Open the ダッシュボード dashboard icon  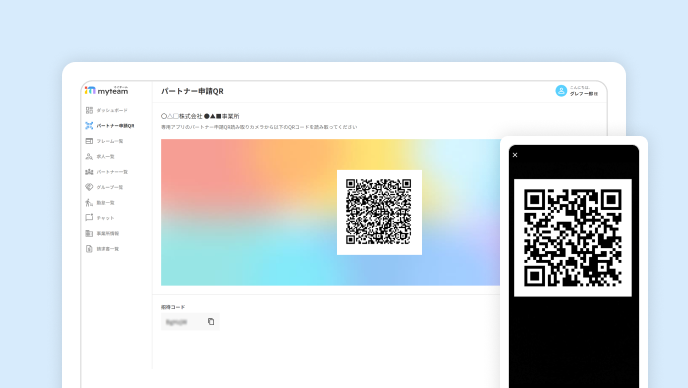pyautogui.click(x=89, y=110)
